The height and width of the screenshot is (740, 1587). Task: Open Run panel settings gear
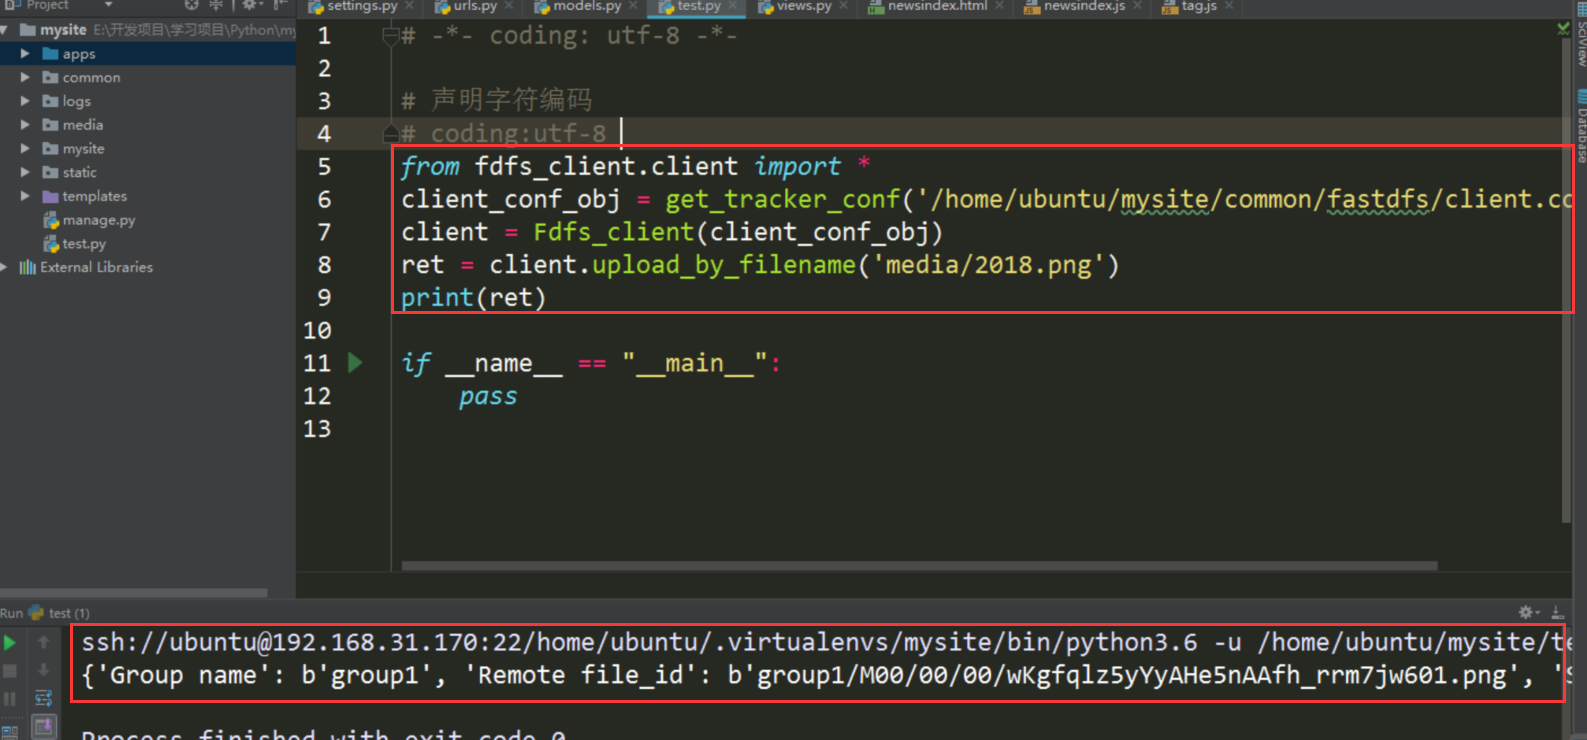coord(1527,612)
